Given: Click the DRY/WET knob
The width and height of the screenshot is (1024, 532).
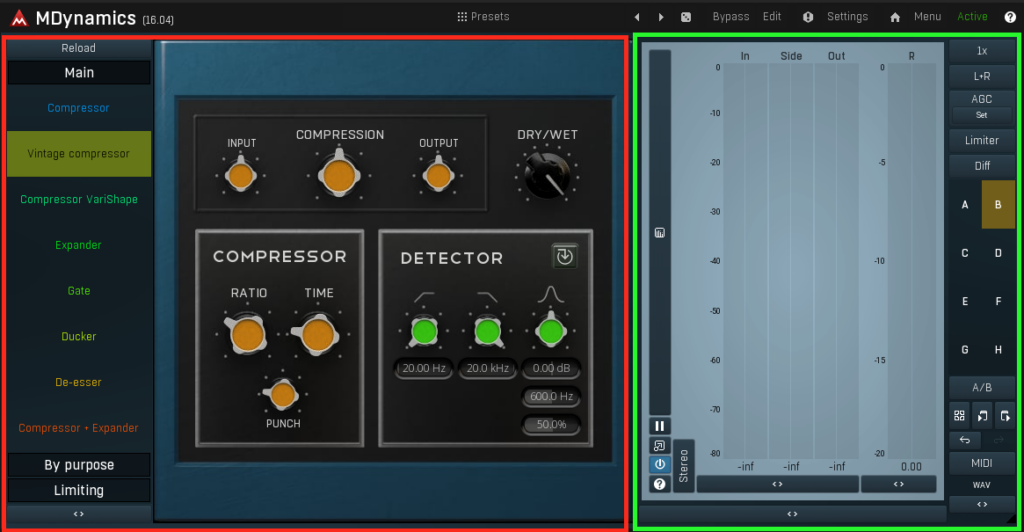Looking at the screenshot, I should [547, 175].
